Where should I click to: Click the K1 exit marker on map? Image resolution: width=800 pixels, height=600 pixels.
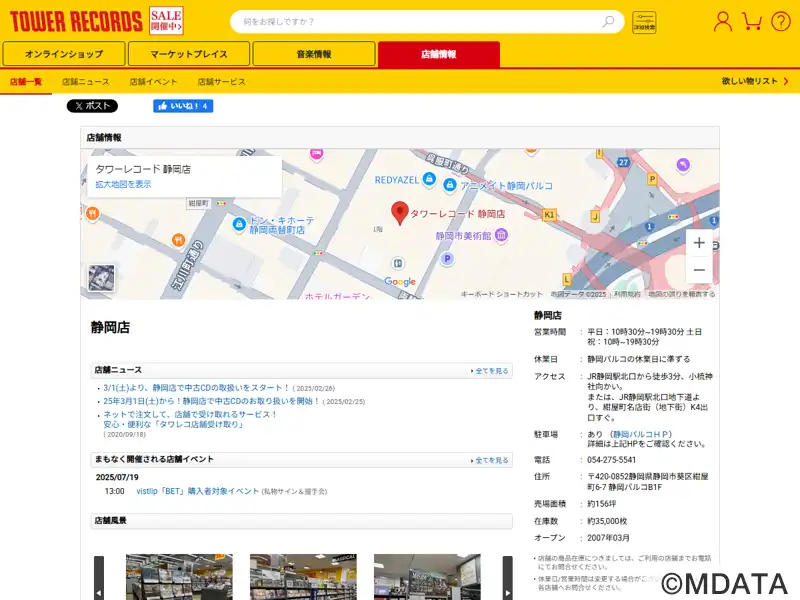[549, 215]
